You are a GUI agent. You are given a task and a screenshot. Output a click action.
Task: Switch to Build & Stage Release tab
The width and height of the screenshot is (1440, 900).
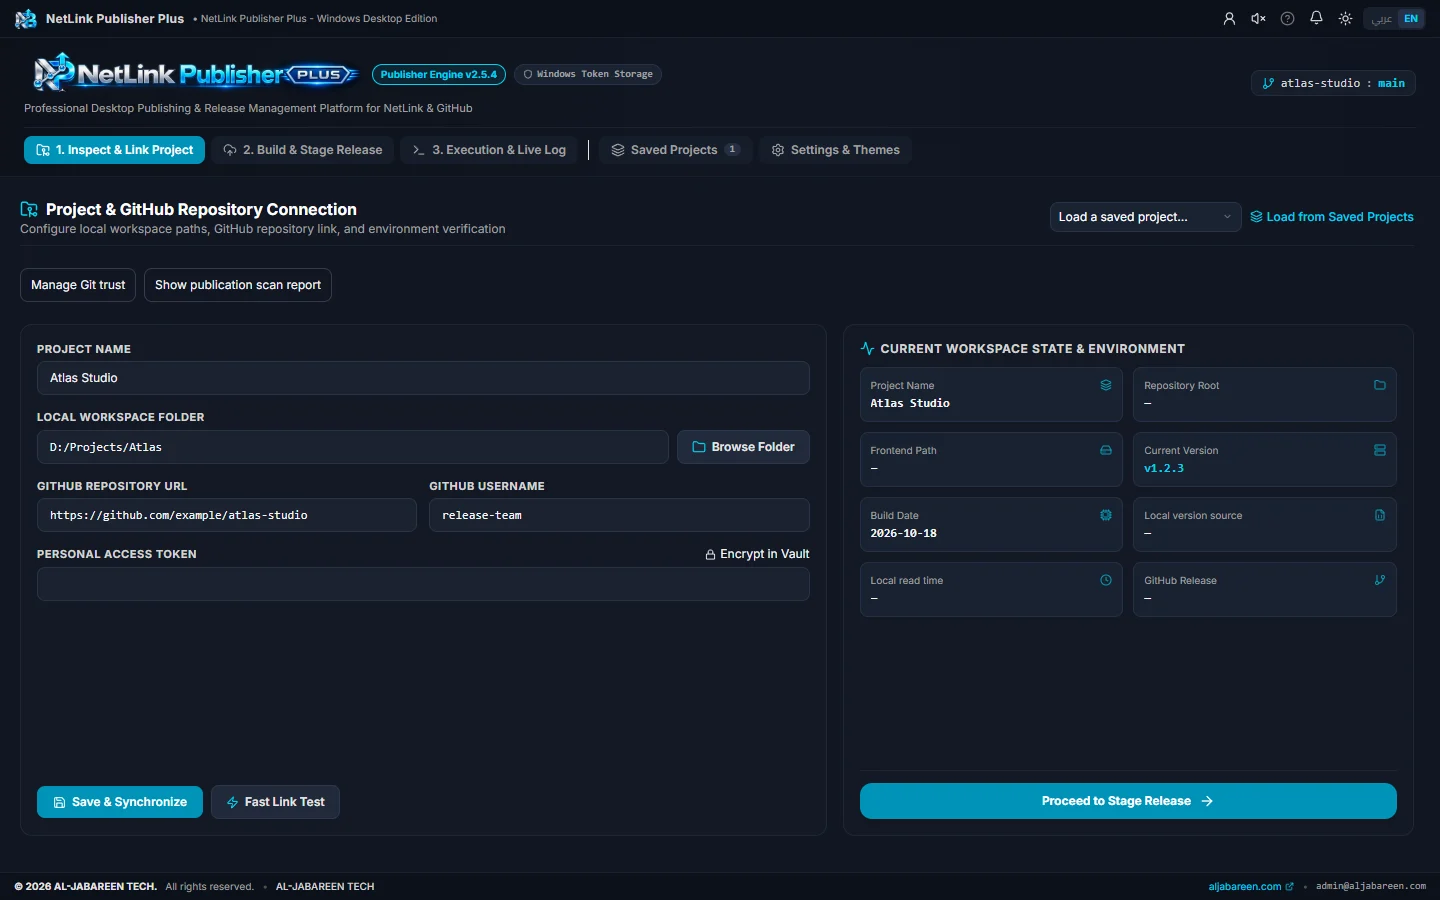click(303, 150)
